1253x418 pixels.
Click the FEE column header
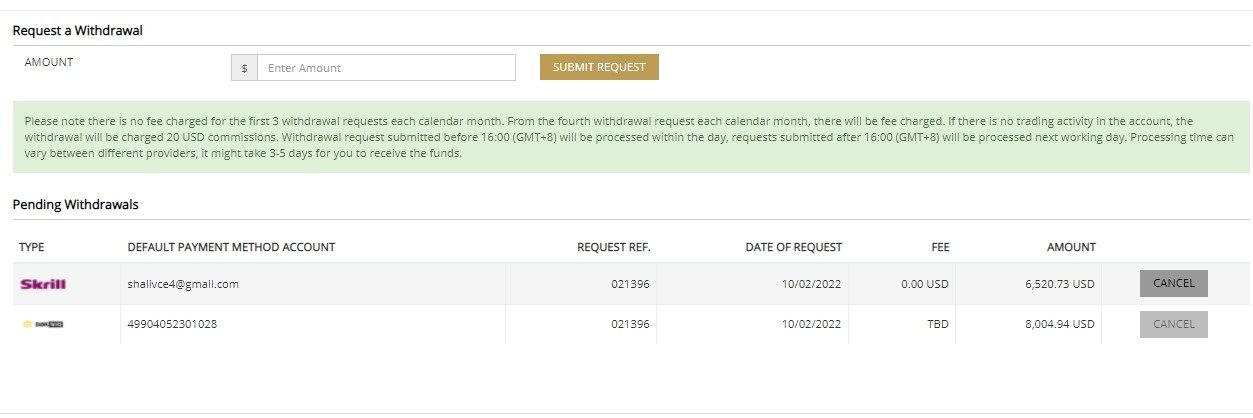(939, 247)
